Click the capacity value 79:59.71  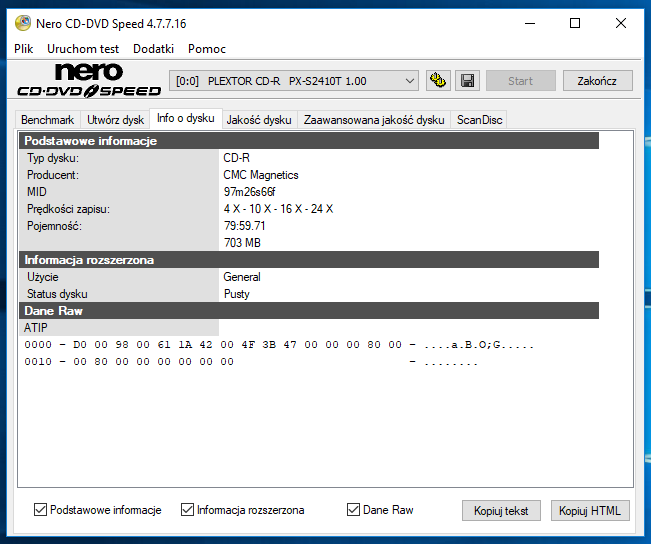pyautogui.click(x=244, y=226)
